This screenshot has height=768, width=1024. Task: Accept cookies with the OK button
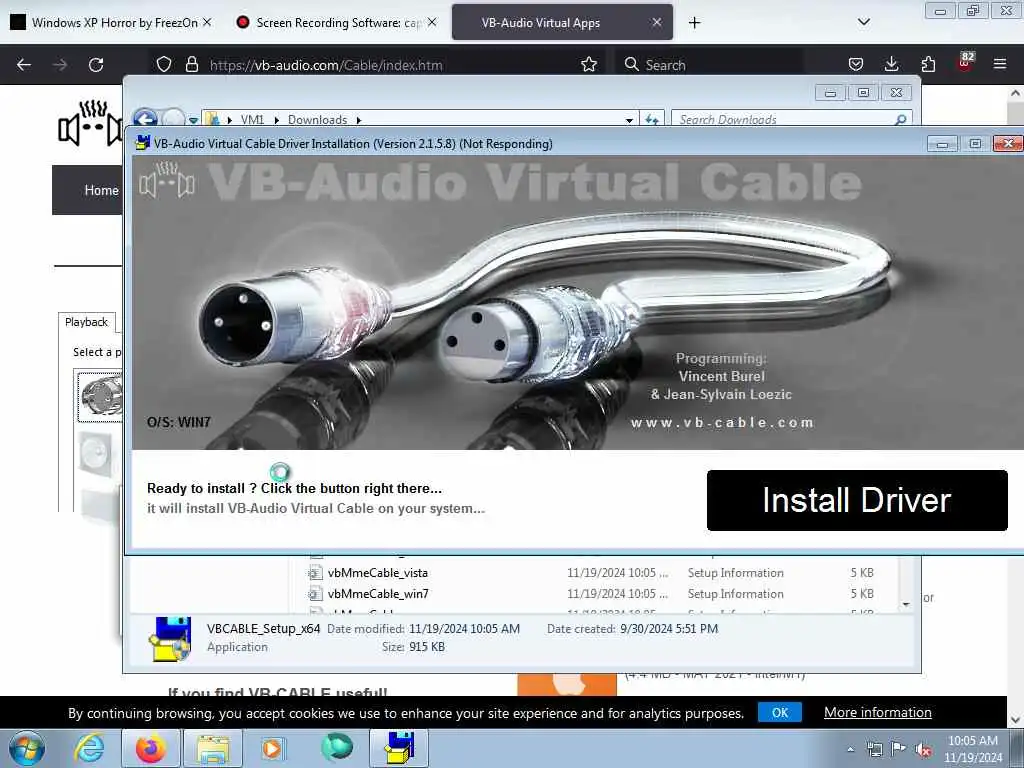coord(780,712)
